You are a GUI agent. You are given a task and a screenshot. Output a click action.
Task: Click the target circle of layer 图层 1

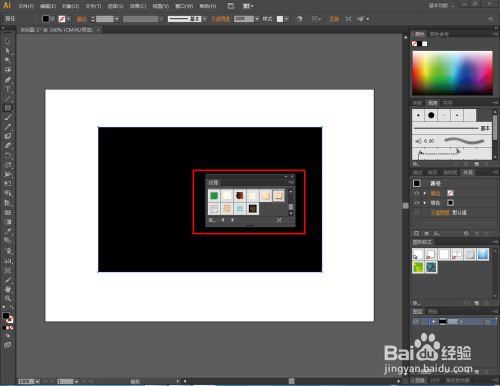coord(487,322)
